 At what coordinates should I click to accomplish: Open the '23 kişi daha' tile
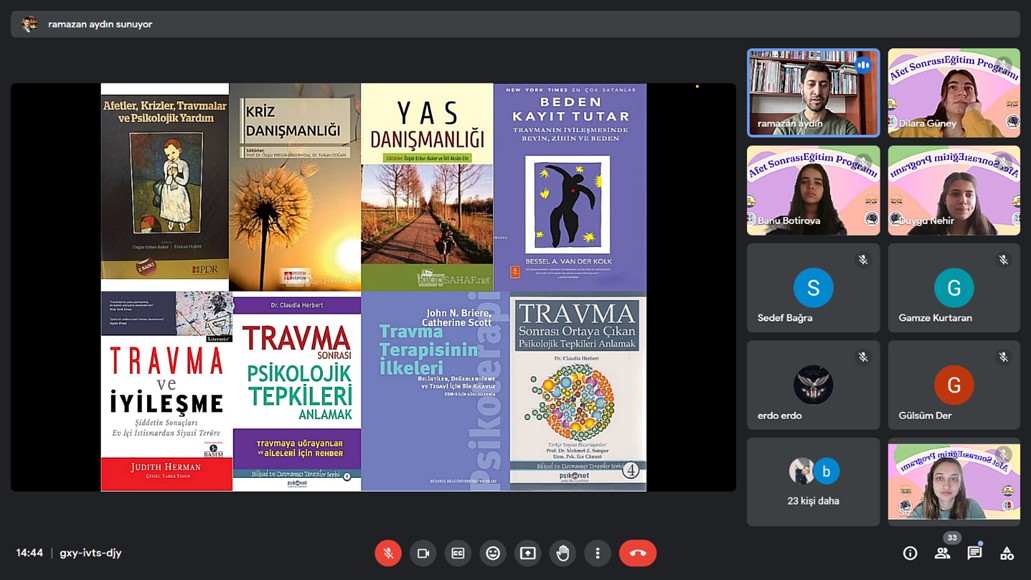[813, 482]
